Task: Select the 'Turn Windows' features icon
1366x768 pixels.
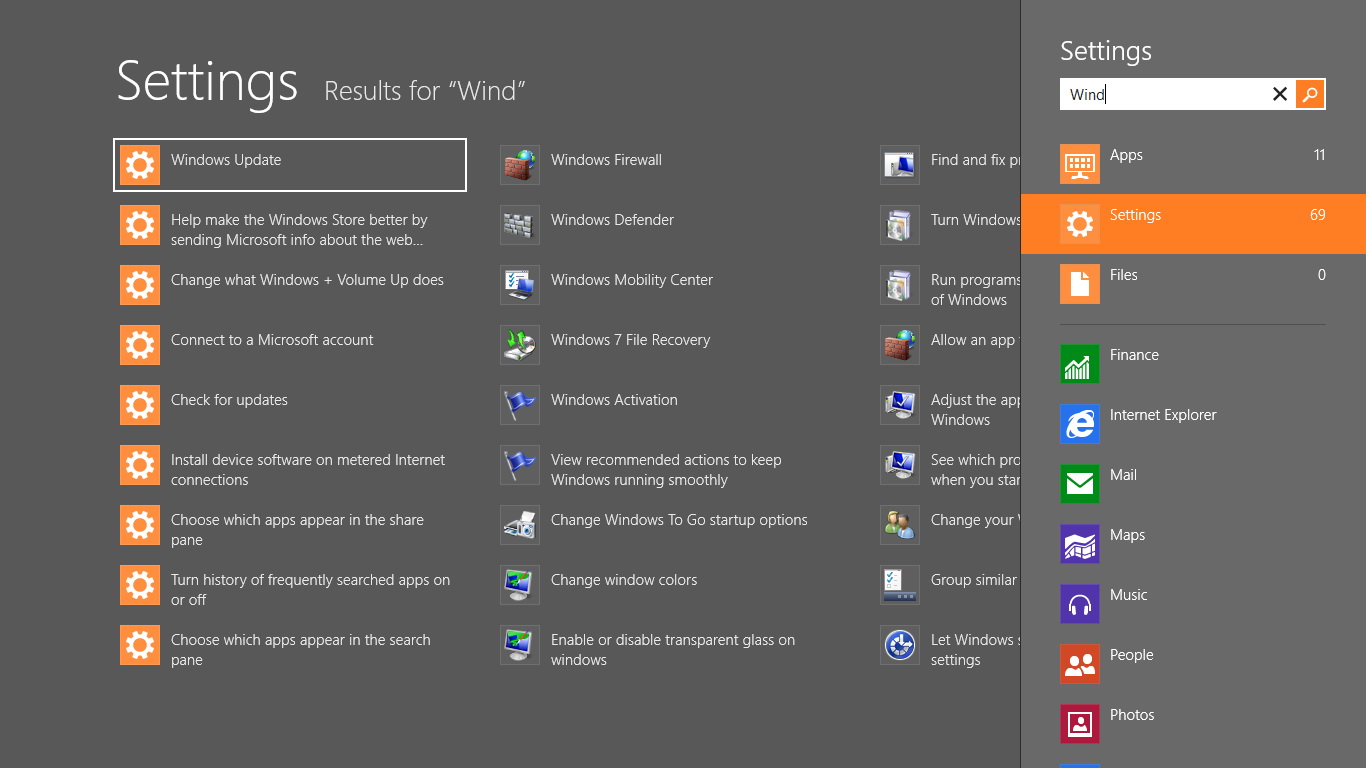Action: coord(900,225)
